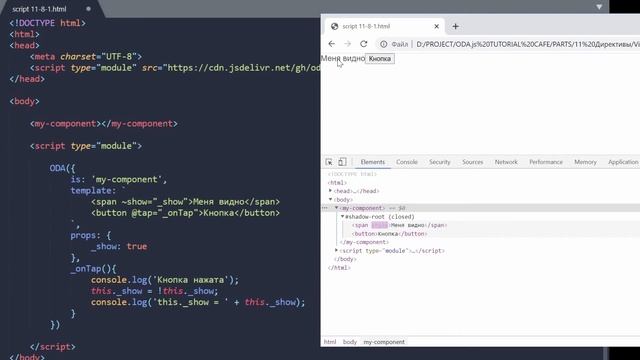
Task: Expand the script type="module" DOM node
Action: [336, 251]
